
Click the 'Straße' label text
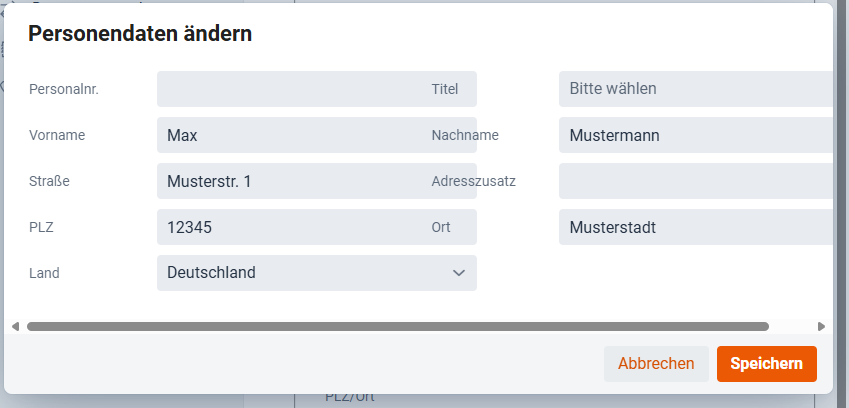pos(49,181)
